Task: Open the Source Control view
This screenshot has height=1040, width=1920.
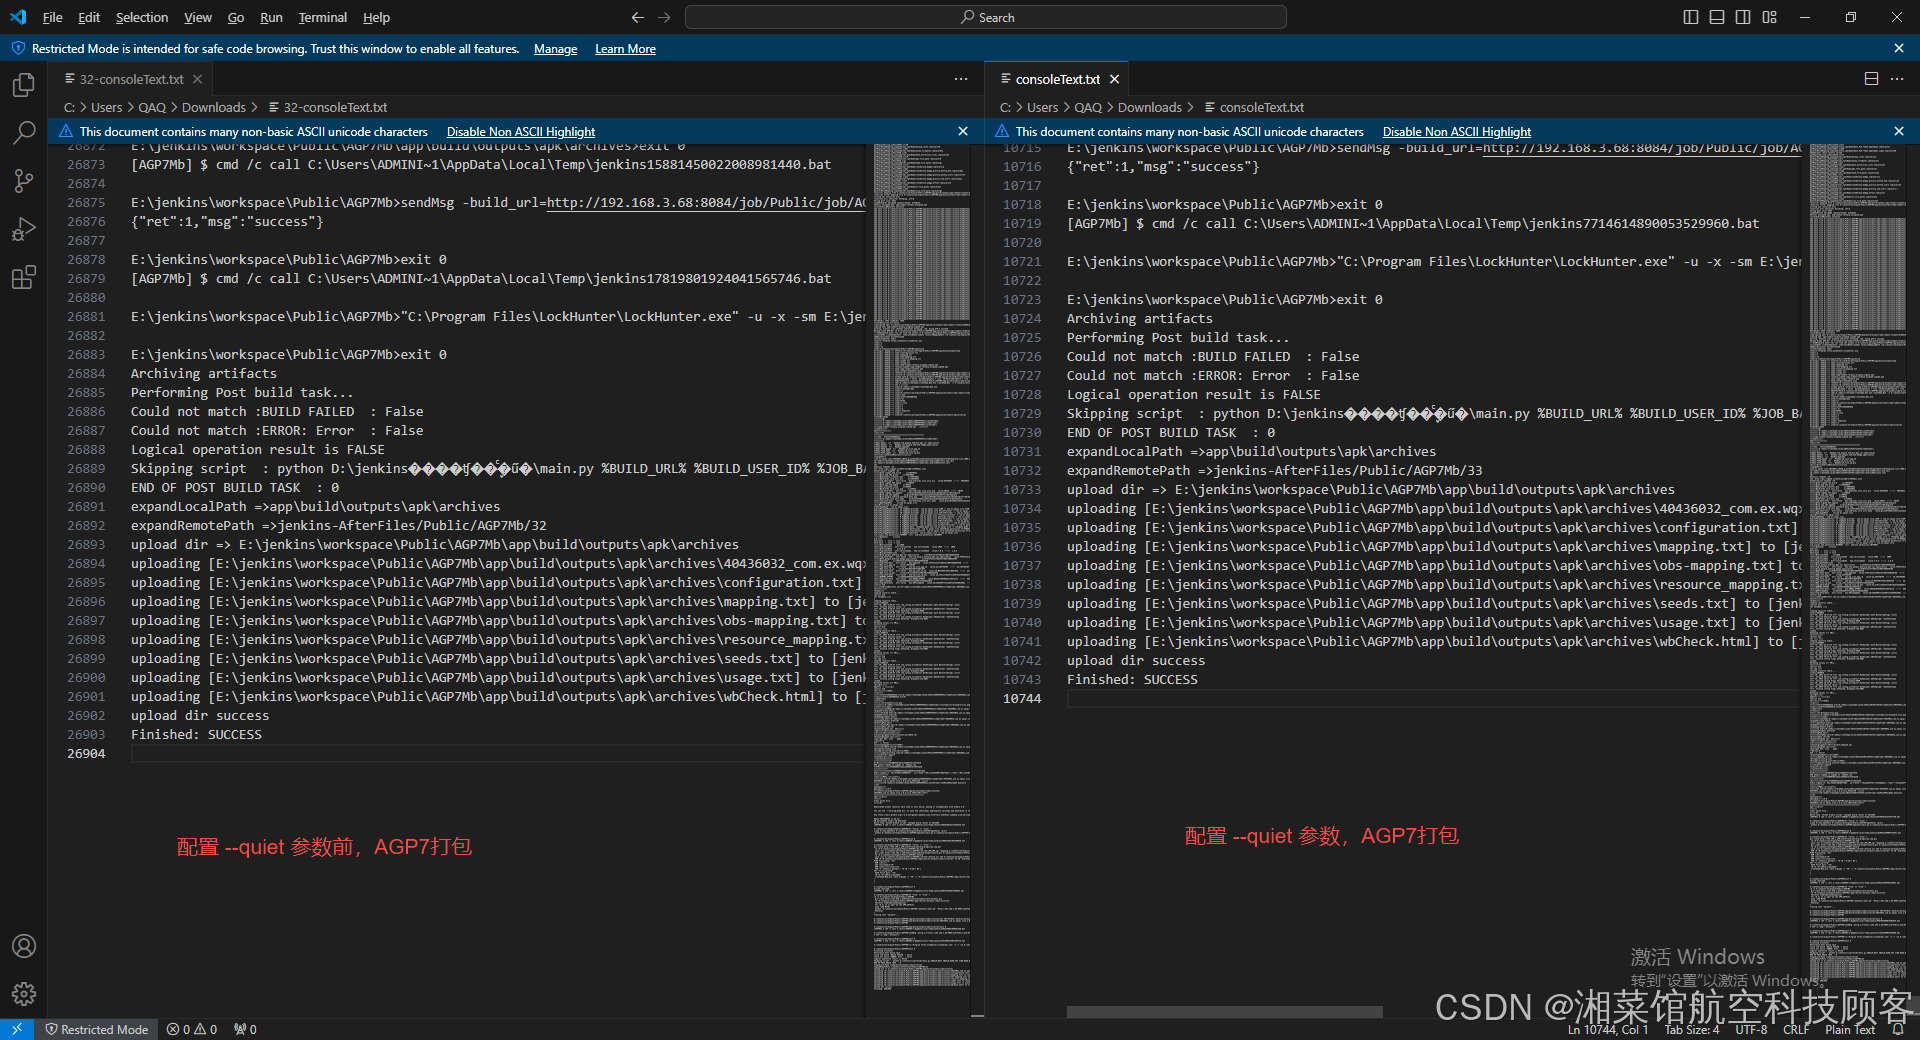Action: point(24,180)
